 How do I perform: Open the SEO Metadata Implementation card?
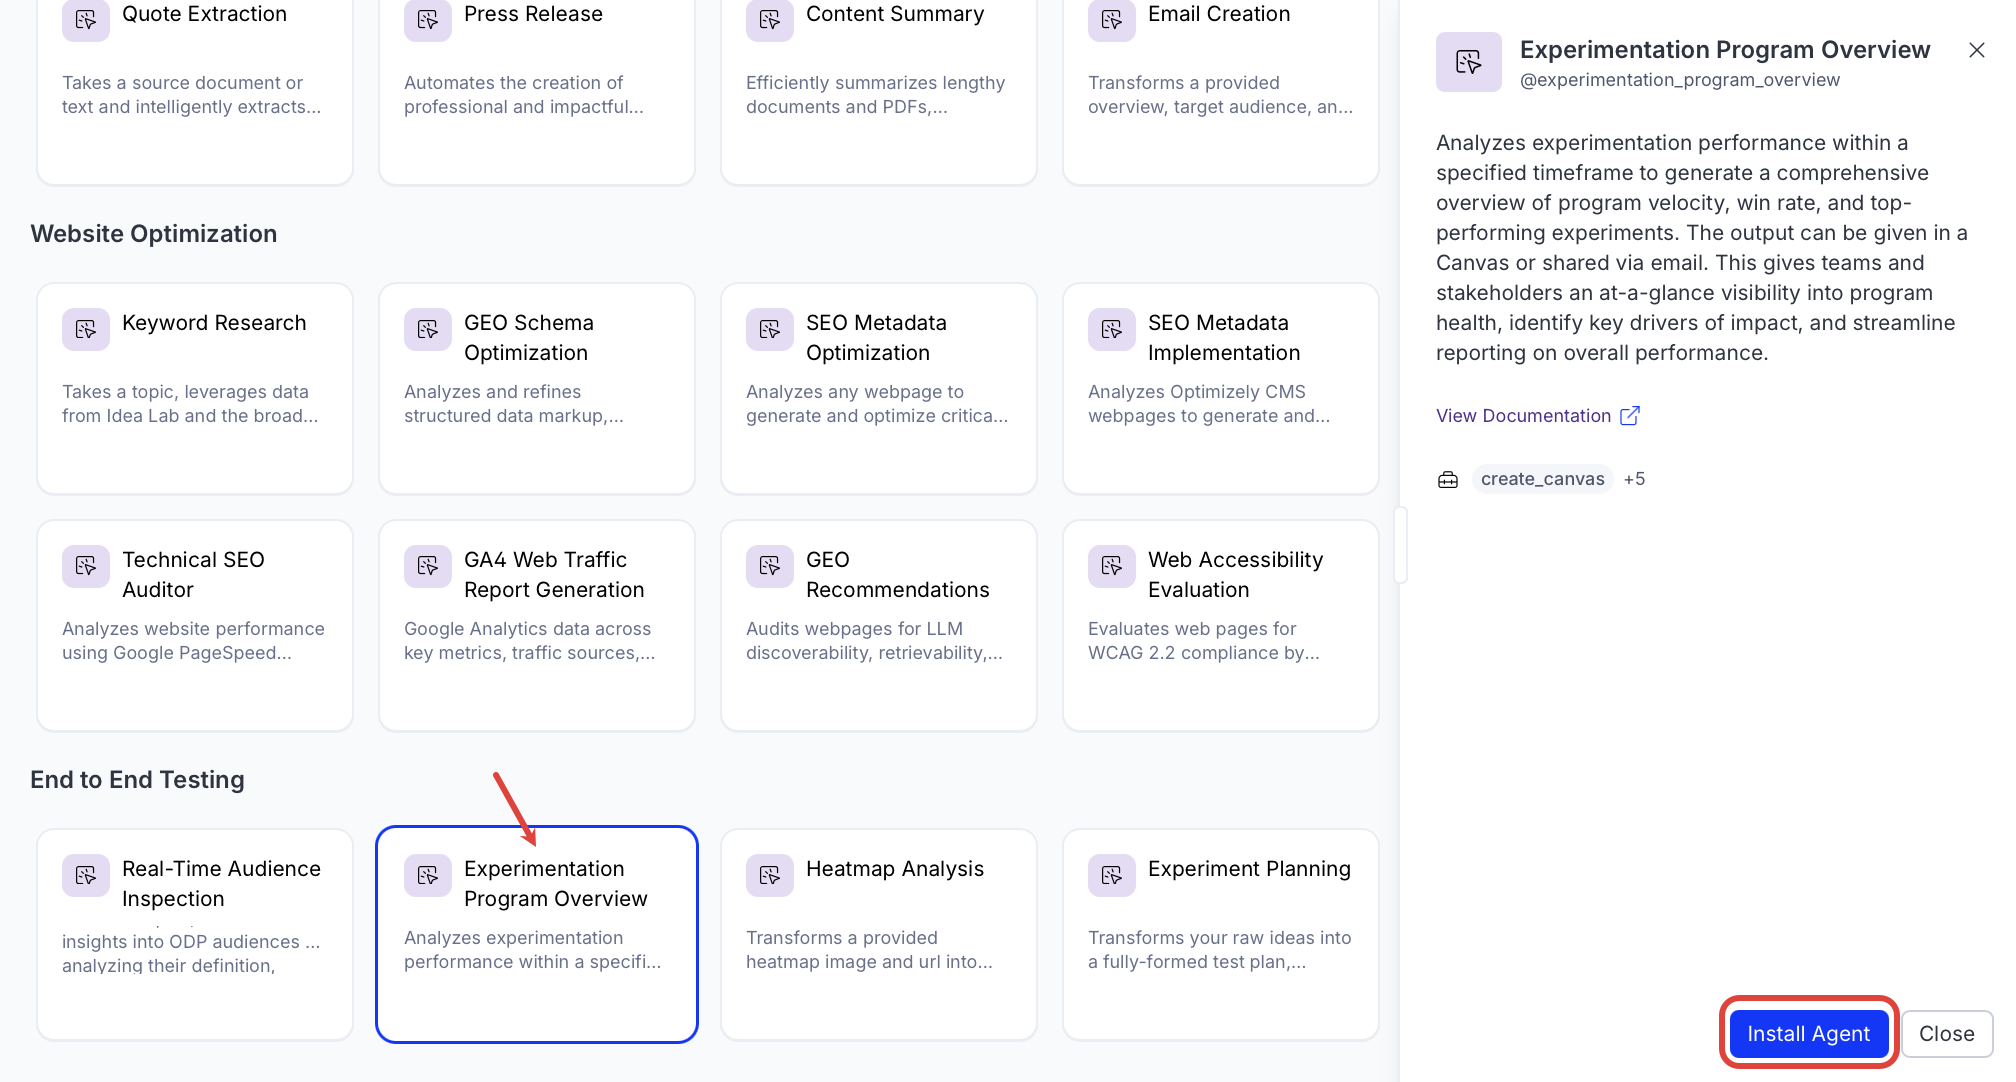[1220, 388]
